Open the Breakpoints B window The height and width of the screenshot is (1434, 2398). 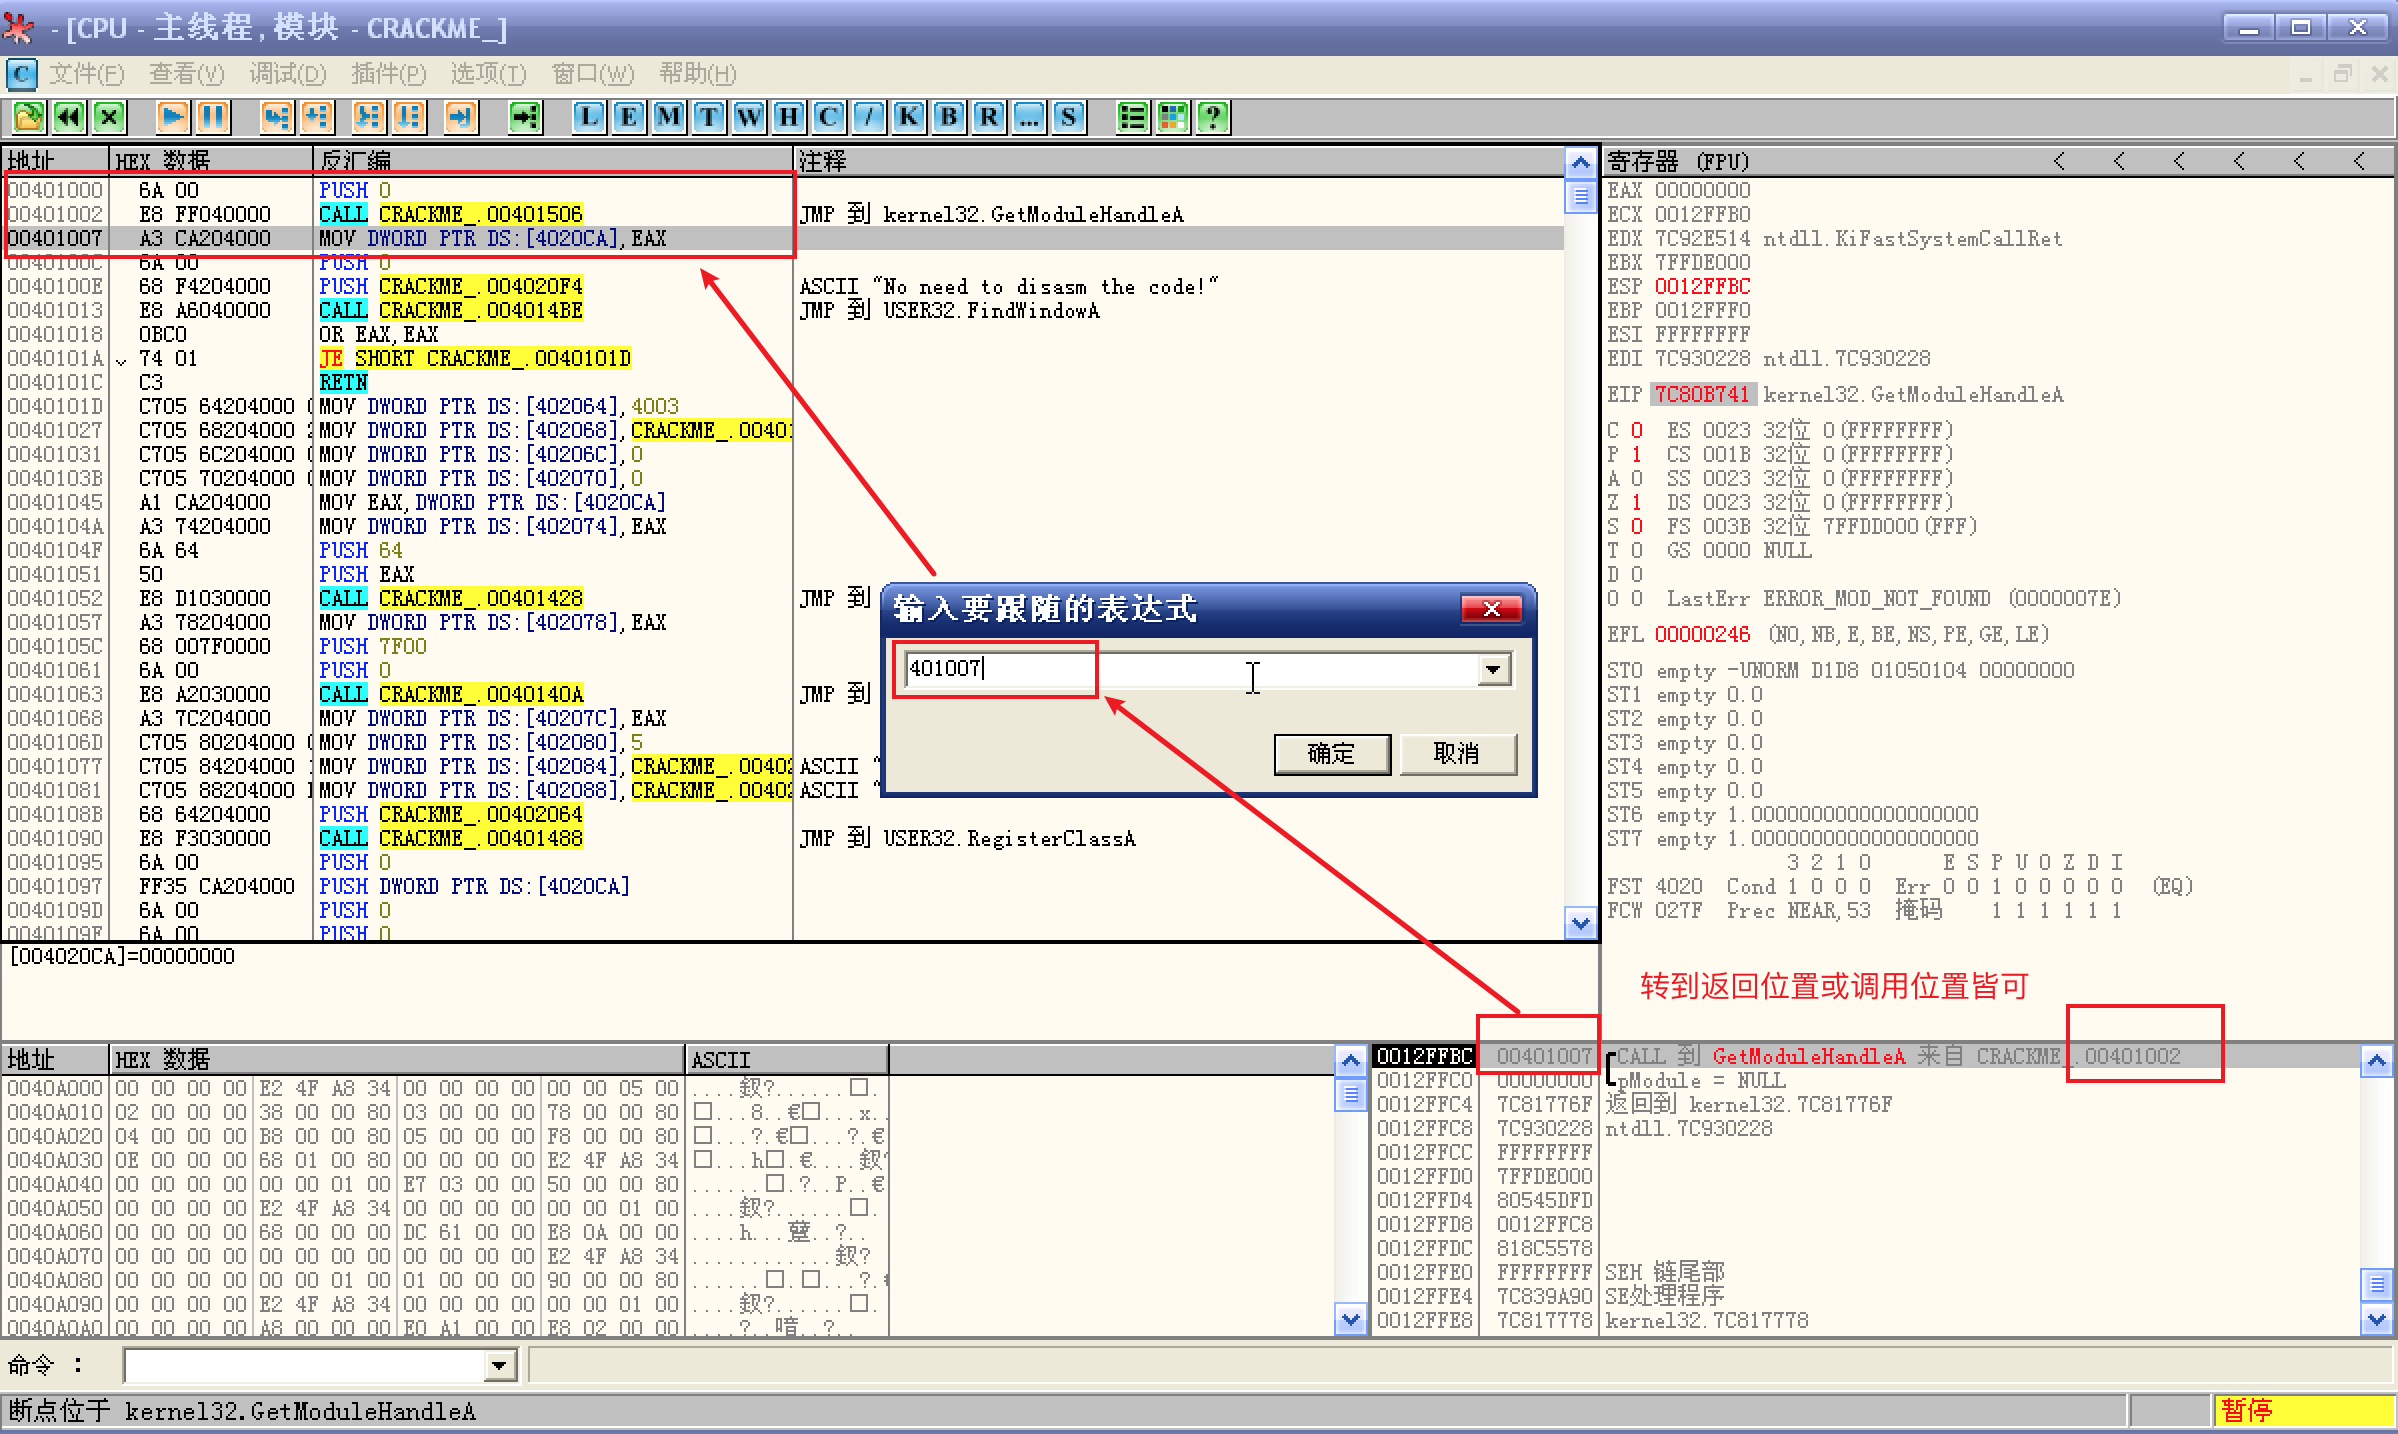click(948, 117)
